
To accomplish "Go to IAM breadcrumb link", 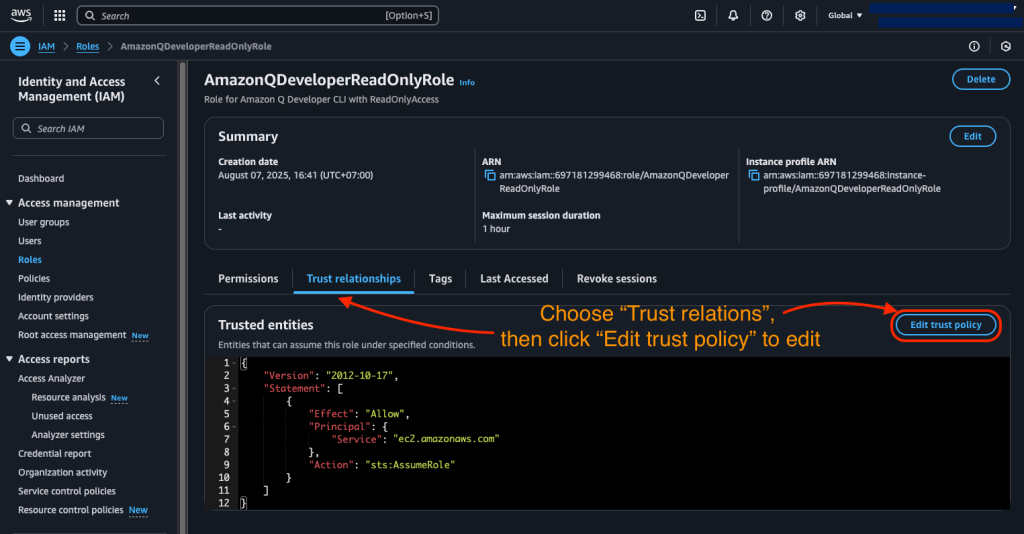I will [46, 46].
